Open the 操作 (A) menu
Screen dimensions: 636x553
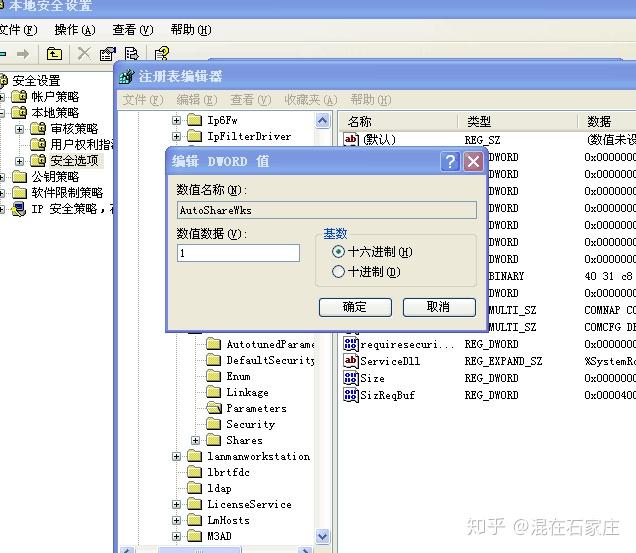pos(75,30)
